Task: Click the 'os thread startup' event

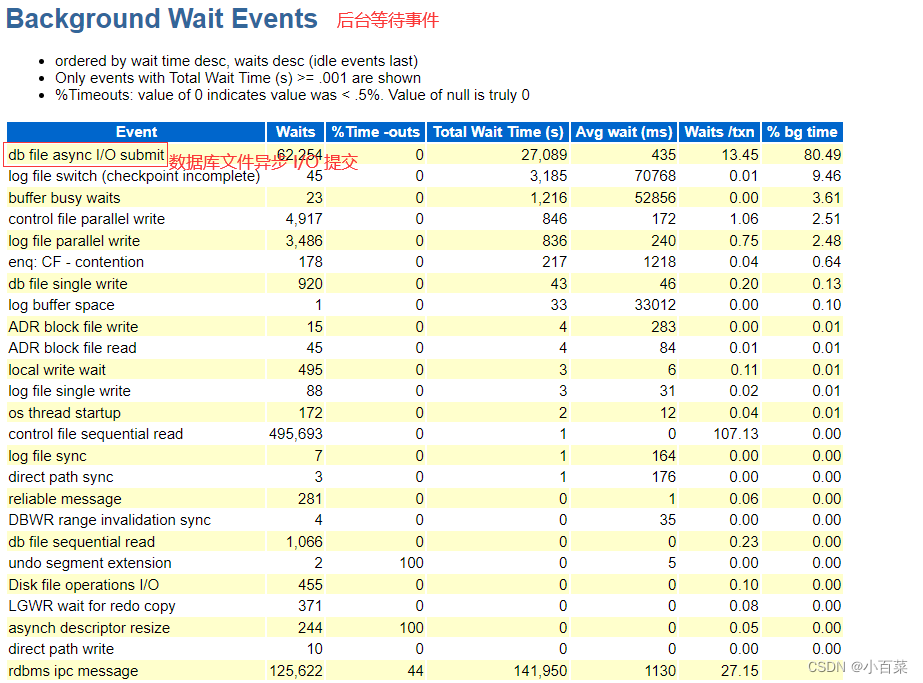Action: [x=64, y=413]
